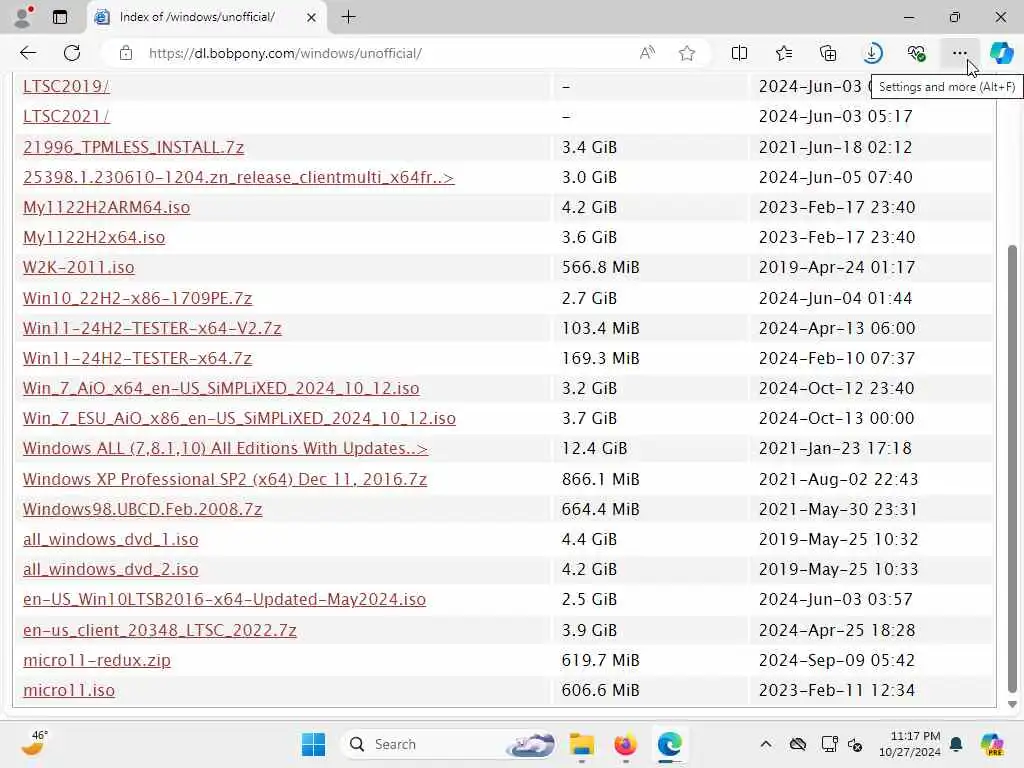
Task: Open the notification bell
Action: coord(956,744)
